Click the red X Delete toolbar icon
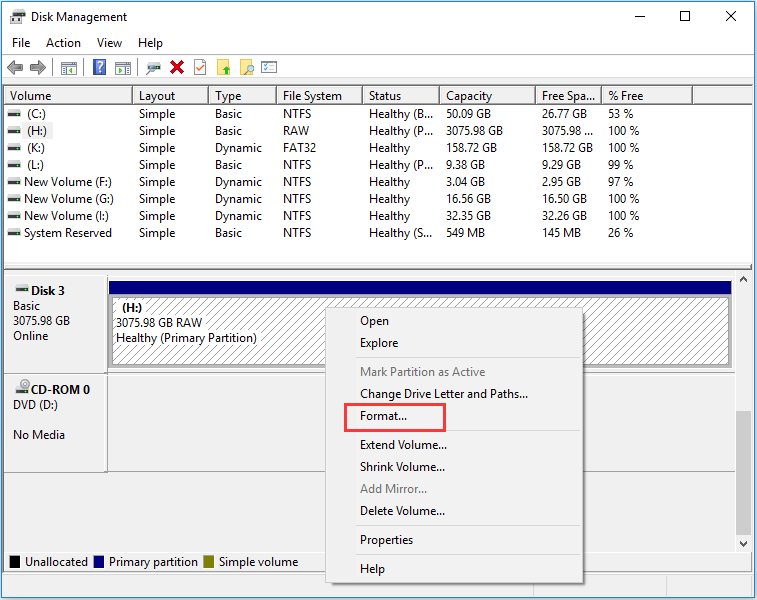 click(177, 68)
